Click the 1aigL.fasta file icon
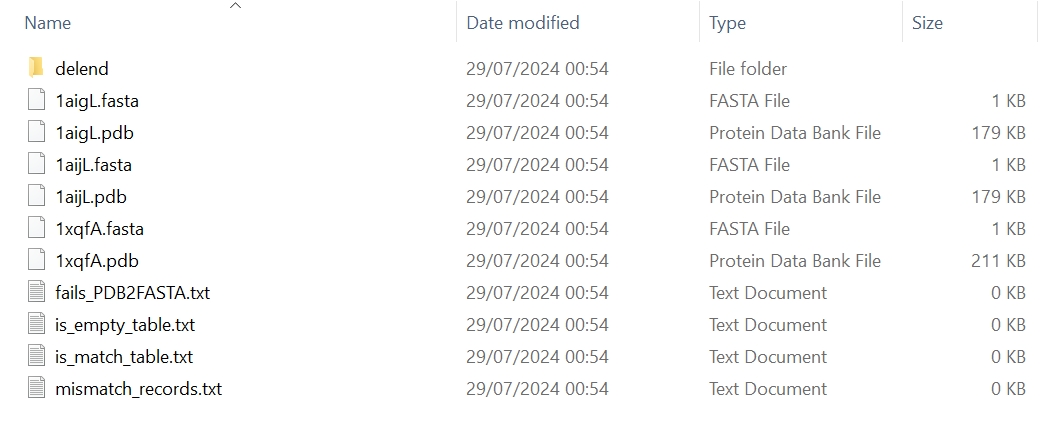The height and width of the screenshot is (421, 1047). pyautogui.click(x=36, y=100)
